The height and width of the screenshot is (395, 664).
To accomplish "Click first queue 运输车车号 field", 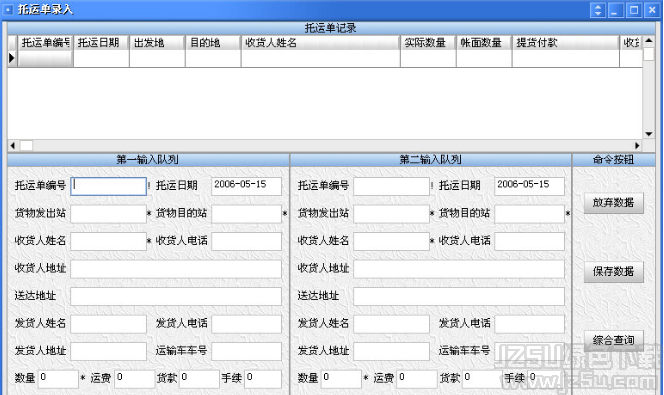I will (x=246, y=351).
